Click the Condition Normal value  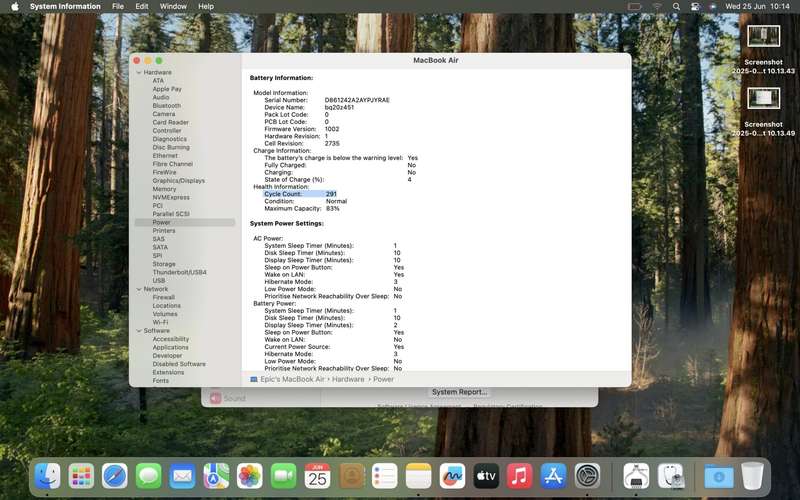click(x=336, y=201)
